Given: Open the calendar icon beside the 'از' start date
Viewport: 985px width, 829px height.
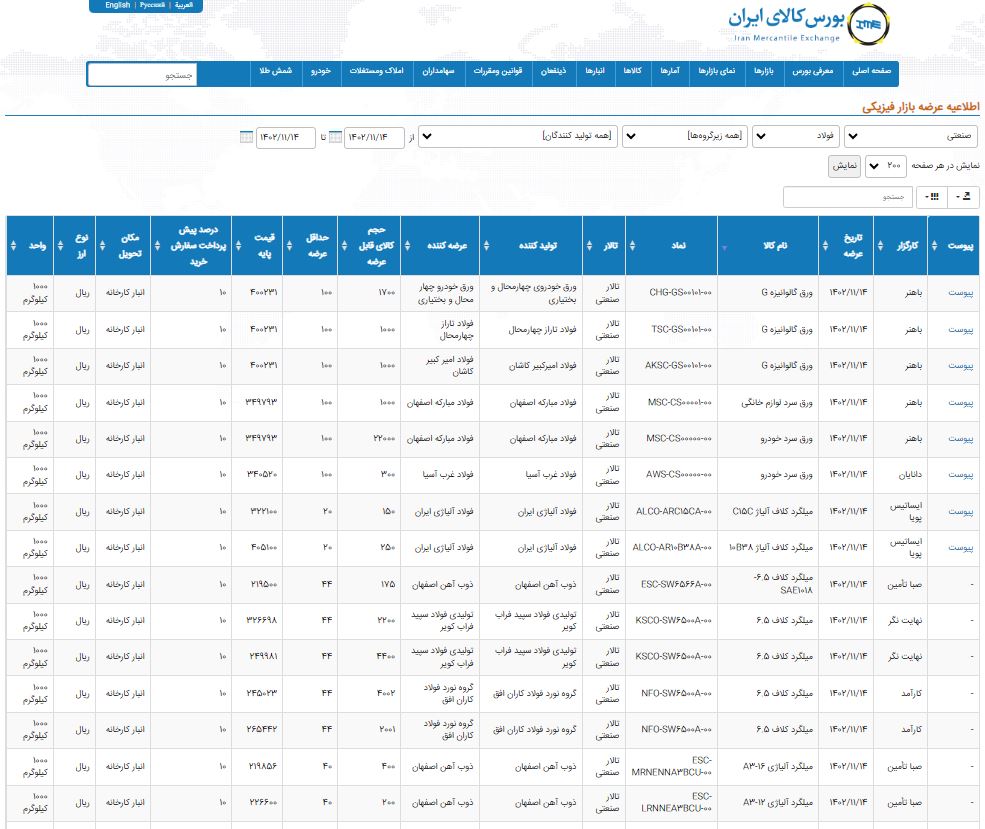Looking at the screenshot, I should pos(335,137).
